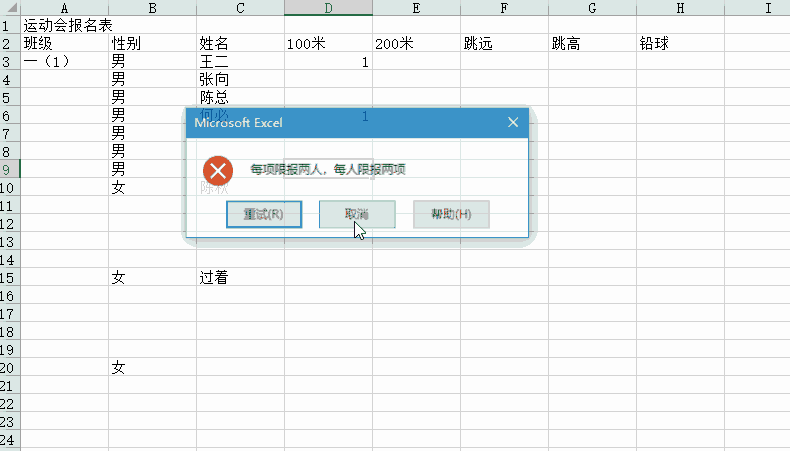Click the 男 cell in row 4
Image resolution: width=790 pixels, height=451 pixels.
pos(152,79)
